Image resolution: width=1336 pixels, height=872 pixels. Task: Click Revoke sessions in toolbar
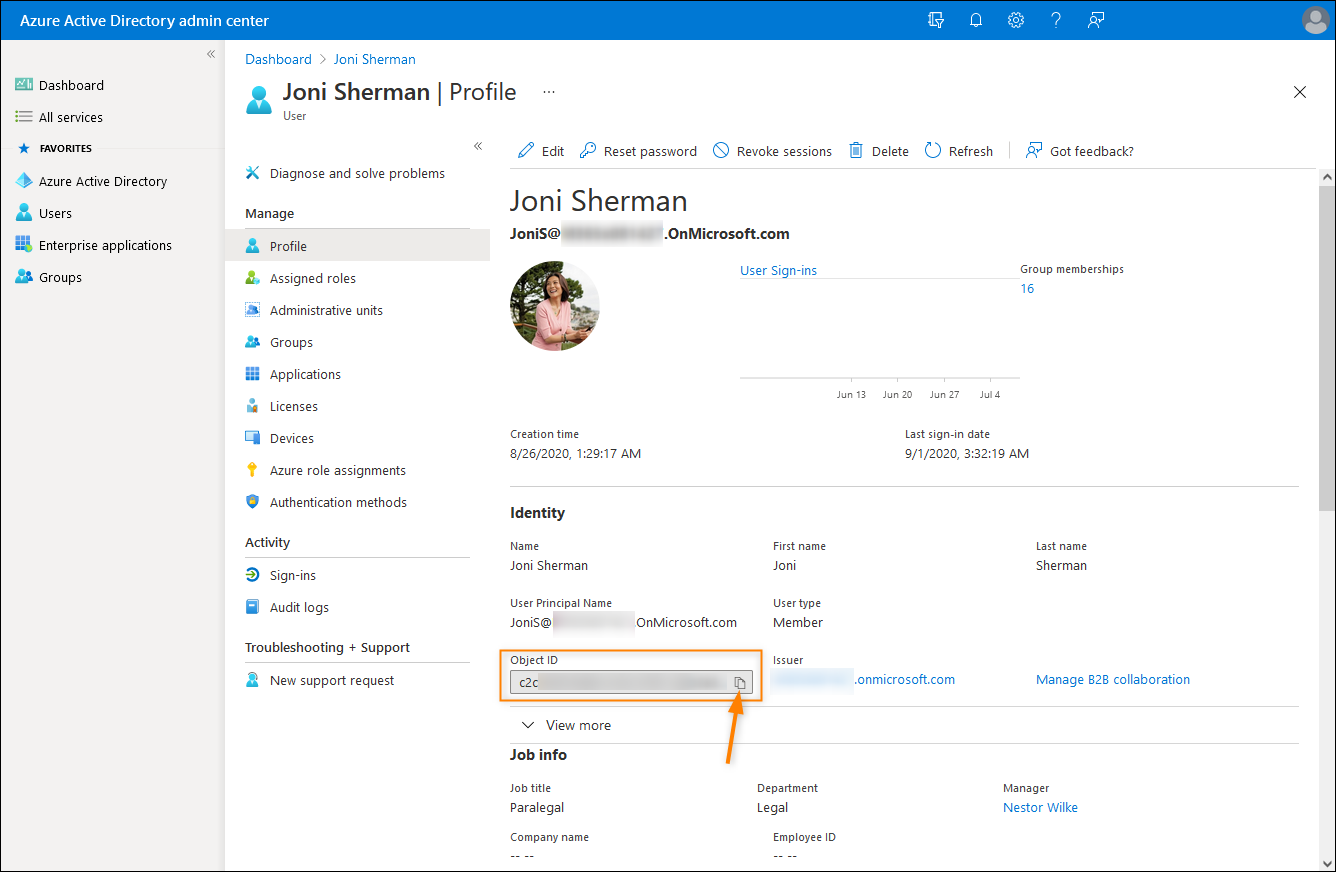point(772,151)
